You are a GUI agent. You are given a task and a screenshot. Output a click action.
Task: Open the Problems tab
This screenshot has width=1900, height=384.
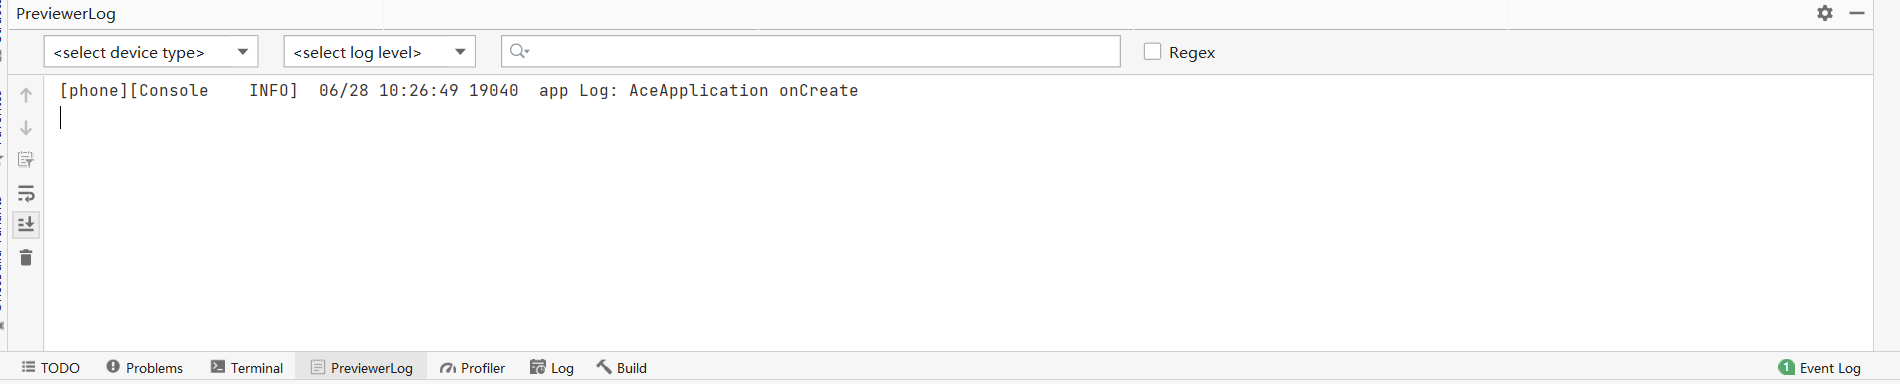[145, 368]
